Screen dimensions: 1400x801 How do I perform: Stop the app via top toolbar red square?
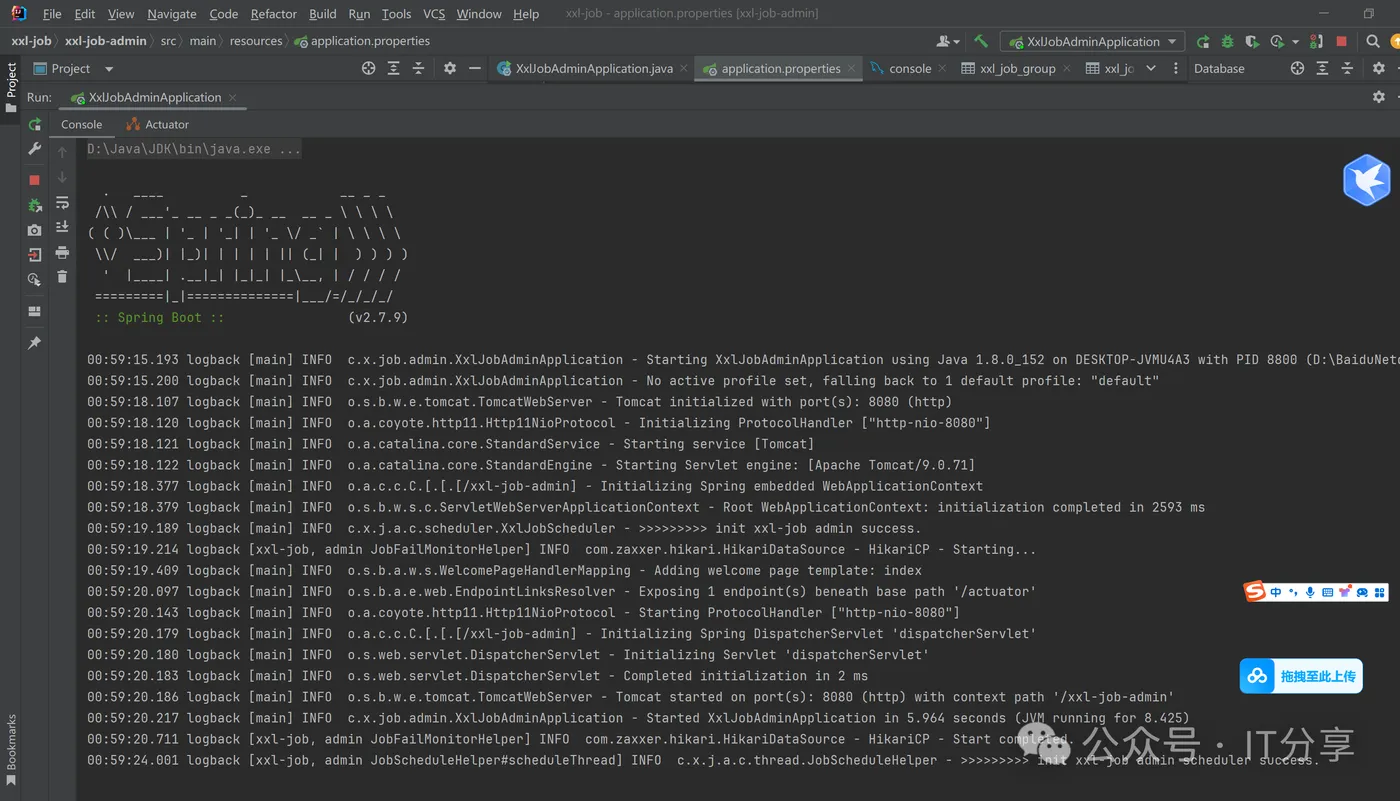[1342, 41]
